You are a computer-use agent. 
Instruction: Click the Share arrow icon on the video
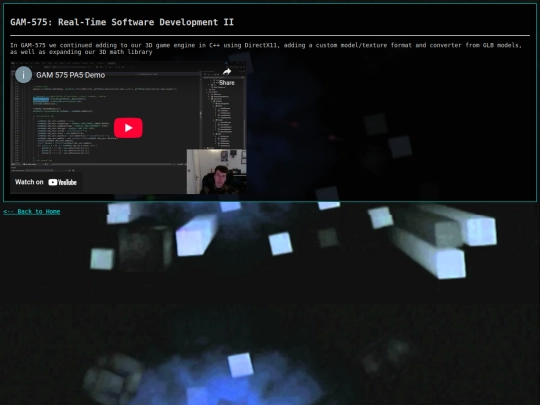click(227, 72)
